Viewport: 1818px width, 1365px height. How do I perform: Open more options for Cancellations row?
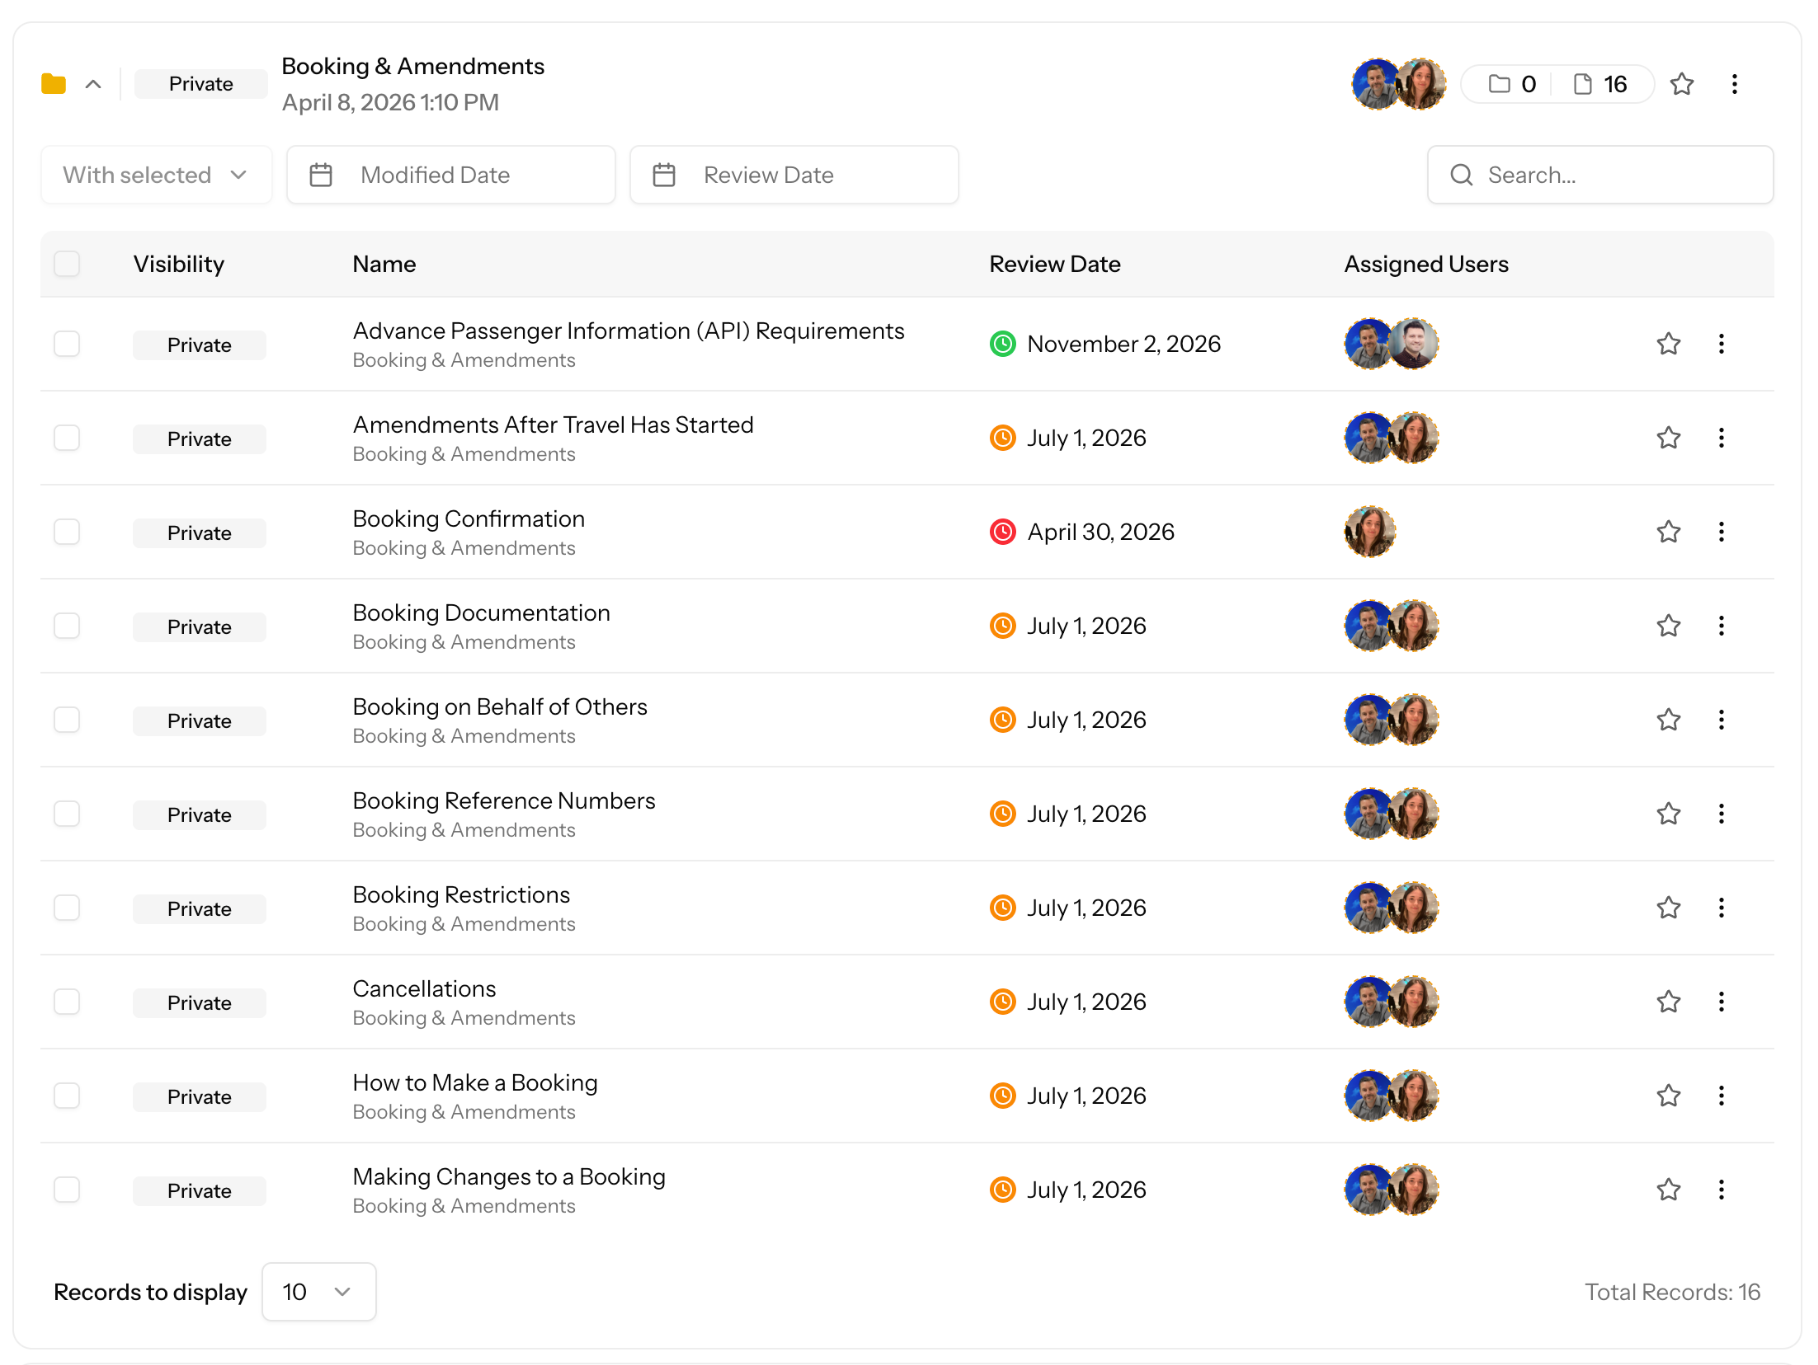(1721, 1002)
